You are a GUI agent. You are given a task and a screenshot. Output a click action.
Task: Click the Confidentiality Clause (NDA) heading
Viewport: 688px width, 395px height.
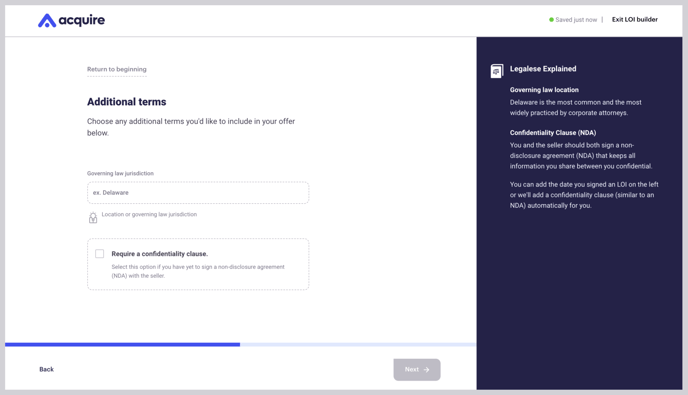point(553,133)
